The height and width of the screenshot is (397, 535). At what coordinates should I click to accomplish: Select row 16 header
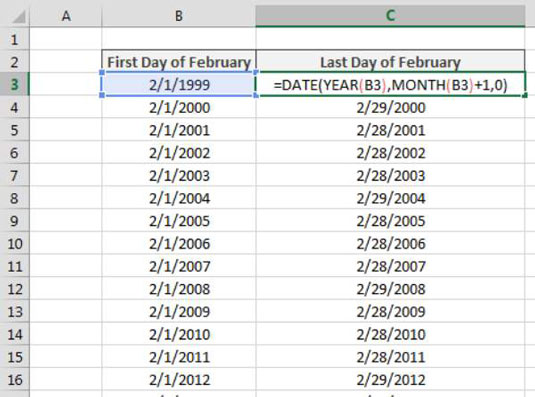coord(14,379)
